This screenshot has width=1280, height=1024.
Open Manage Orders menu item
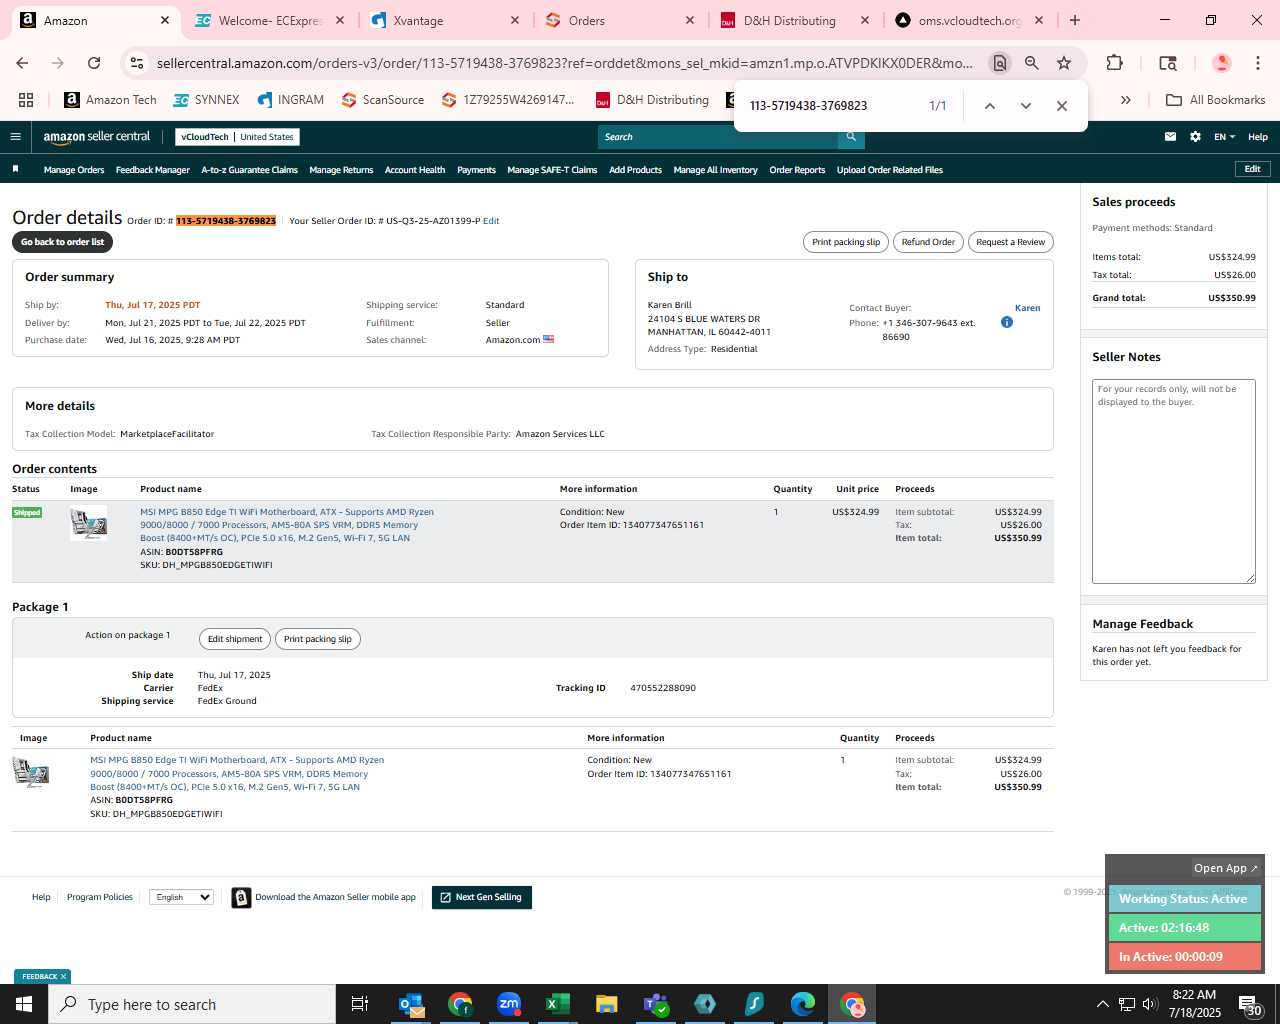click(x=74, y=170)
